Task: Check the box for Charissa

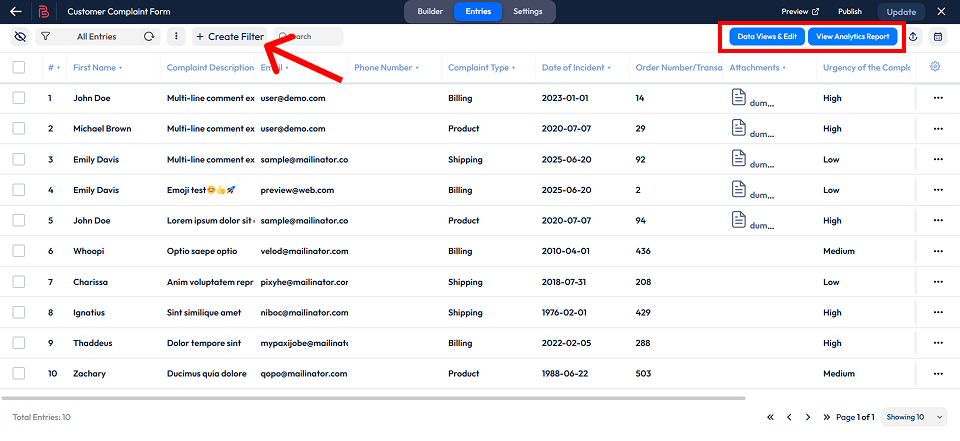Action: (19, 282)
